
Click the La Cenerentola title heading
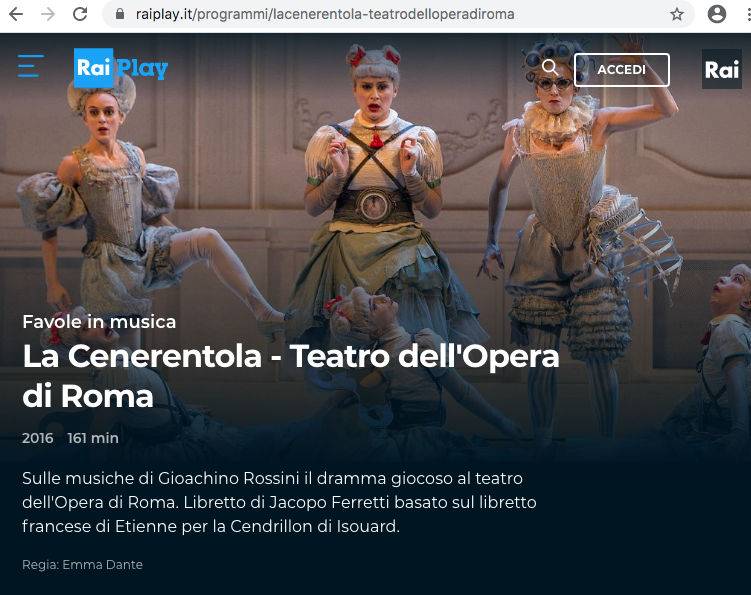(x=291, y=376)
